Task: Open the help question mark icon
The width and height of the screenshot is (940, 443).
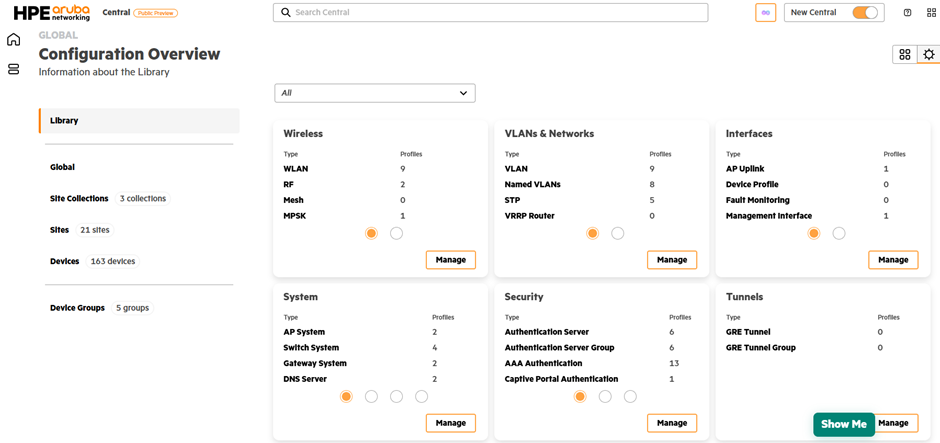Action: (908, 13)
